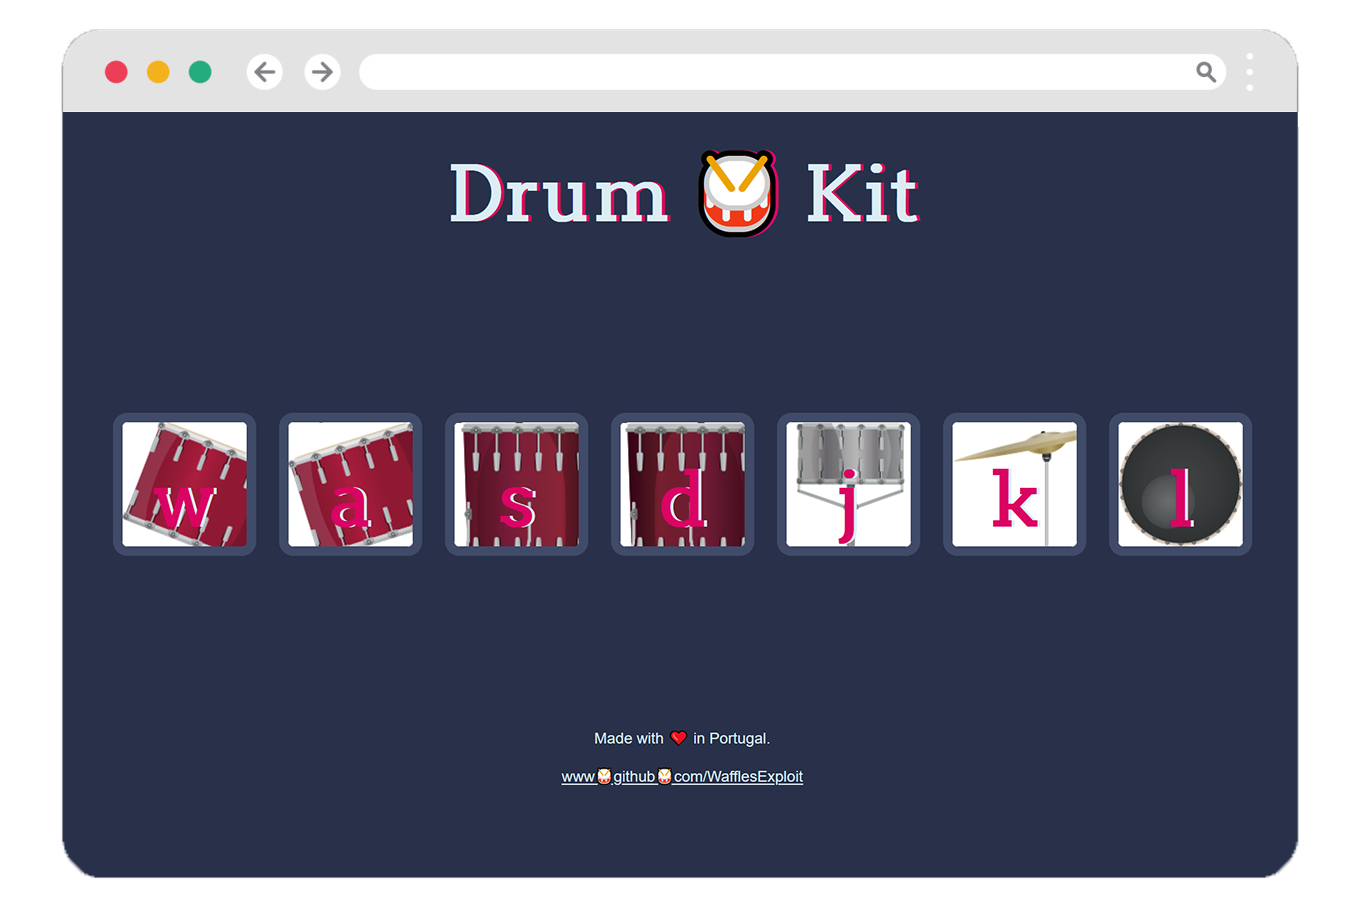Click the red traffic light button

(x=117, y=72)
